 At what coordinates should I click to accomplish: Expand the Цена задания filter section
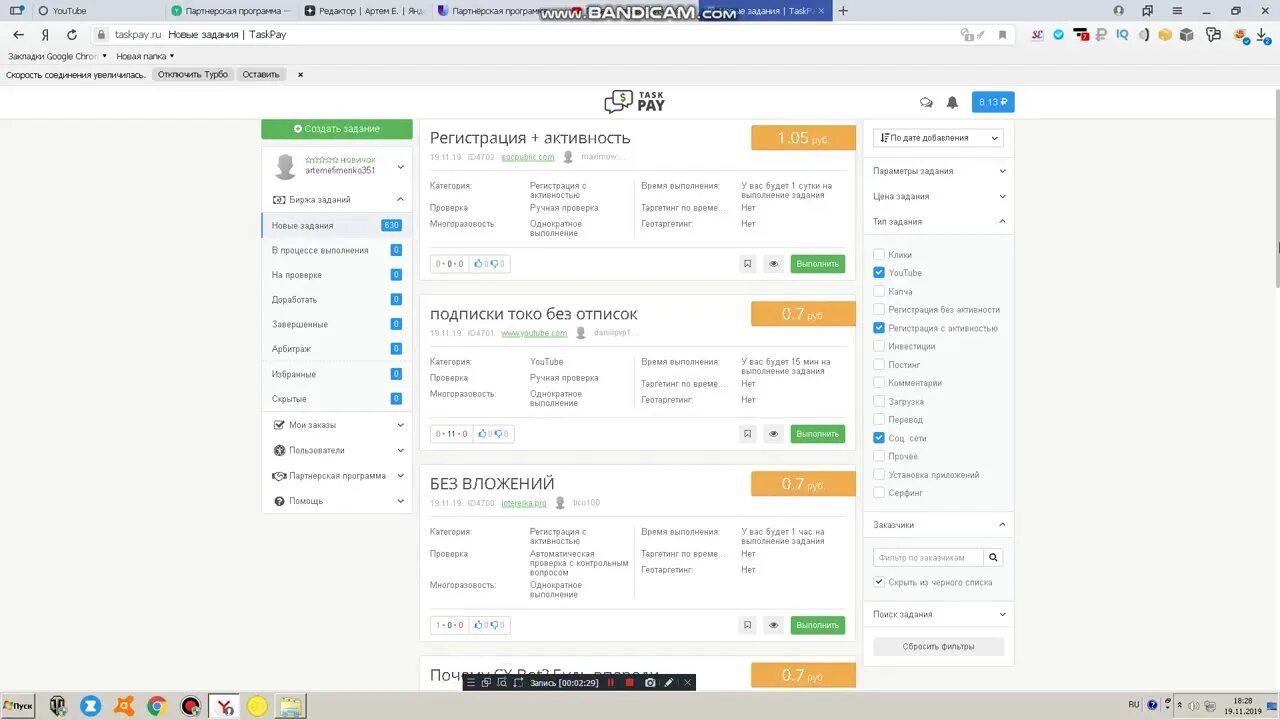(939, 196)
